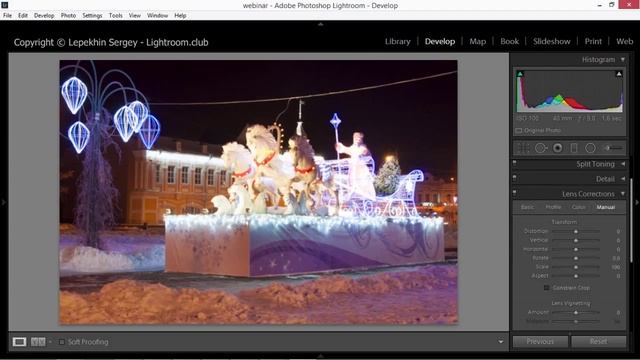The image size is (640, 360).
Task: Select Color tab in Lens Corrections
Action: [x=578, y=207]
